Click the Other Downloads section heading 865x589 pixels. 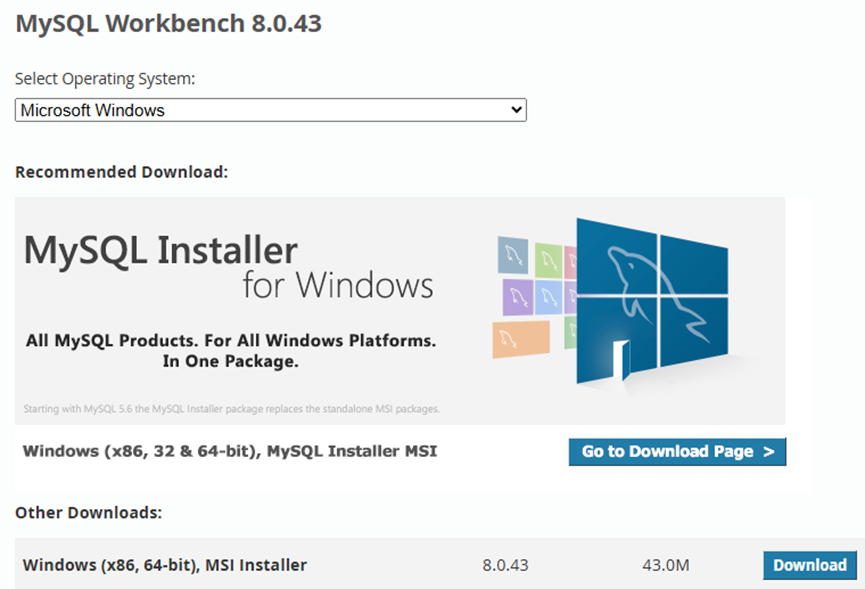[88, 513]
